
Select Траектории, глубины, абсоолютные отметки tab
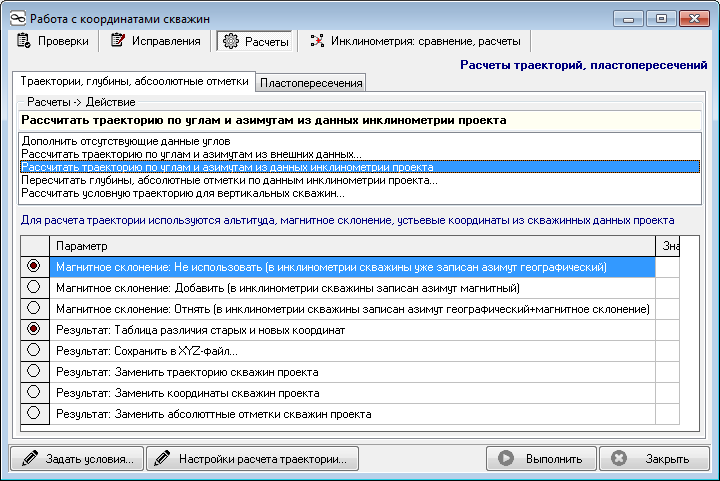point(134,82)
